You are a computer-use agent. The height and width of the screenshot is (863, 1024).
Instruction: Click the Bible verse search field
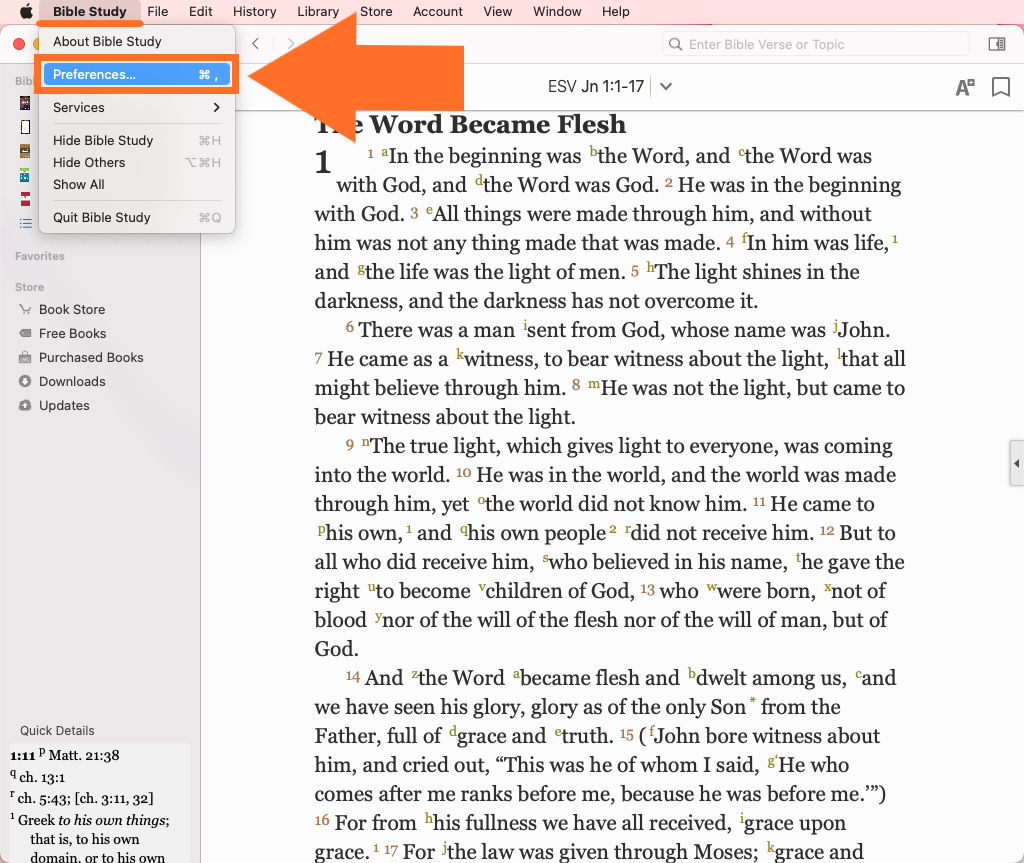(820, 44)
